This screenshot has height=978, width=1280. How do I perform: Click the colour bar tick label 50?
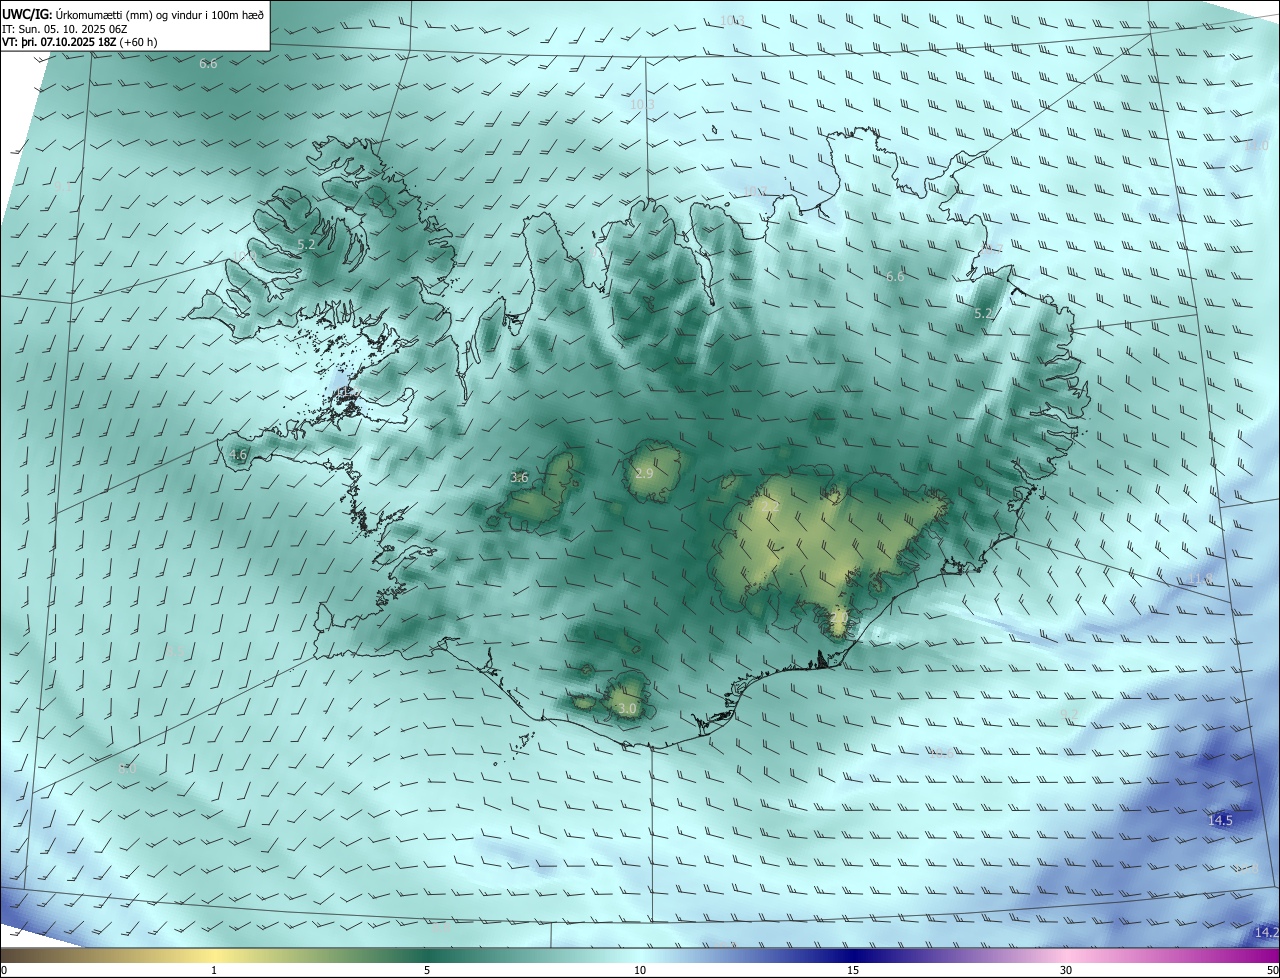click(1273, 970)
